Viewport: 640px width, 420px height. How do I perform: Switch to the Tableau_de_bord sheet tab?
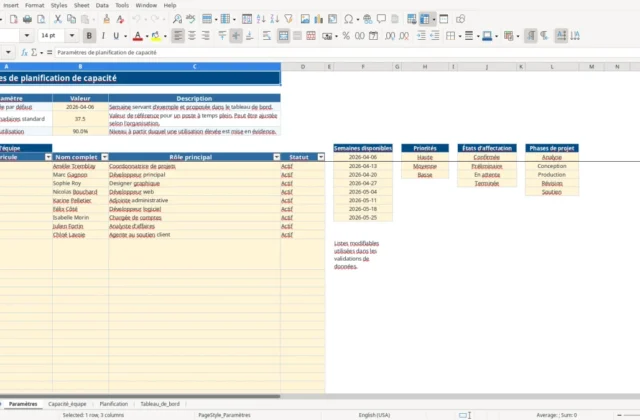(160, 404)
